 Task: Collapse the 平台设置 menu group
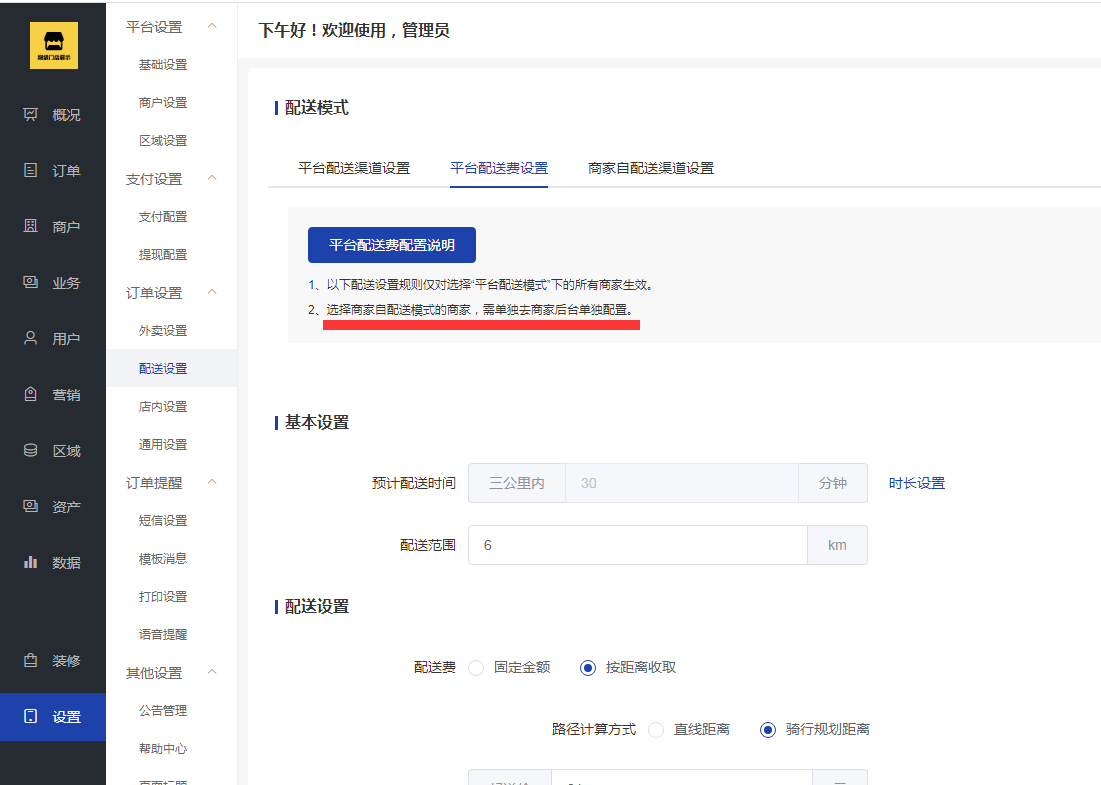212,26
